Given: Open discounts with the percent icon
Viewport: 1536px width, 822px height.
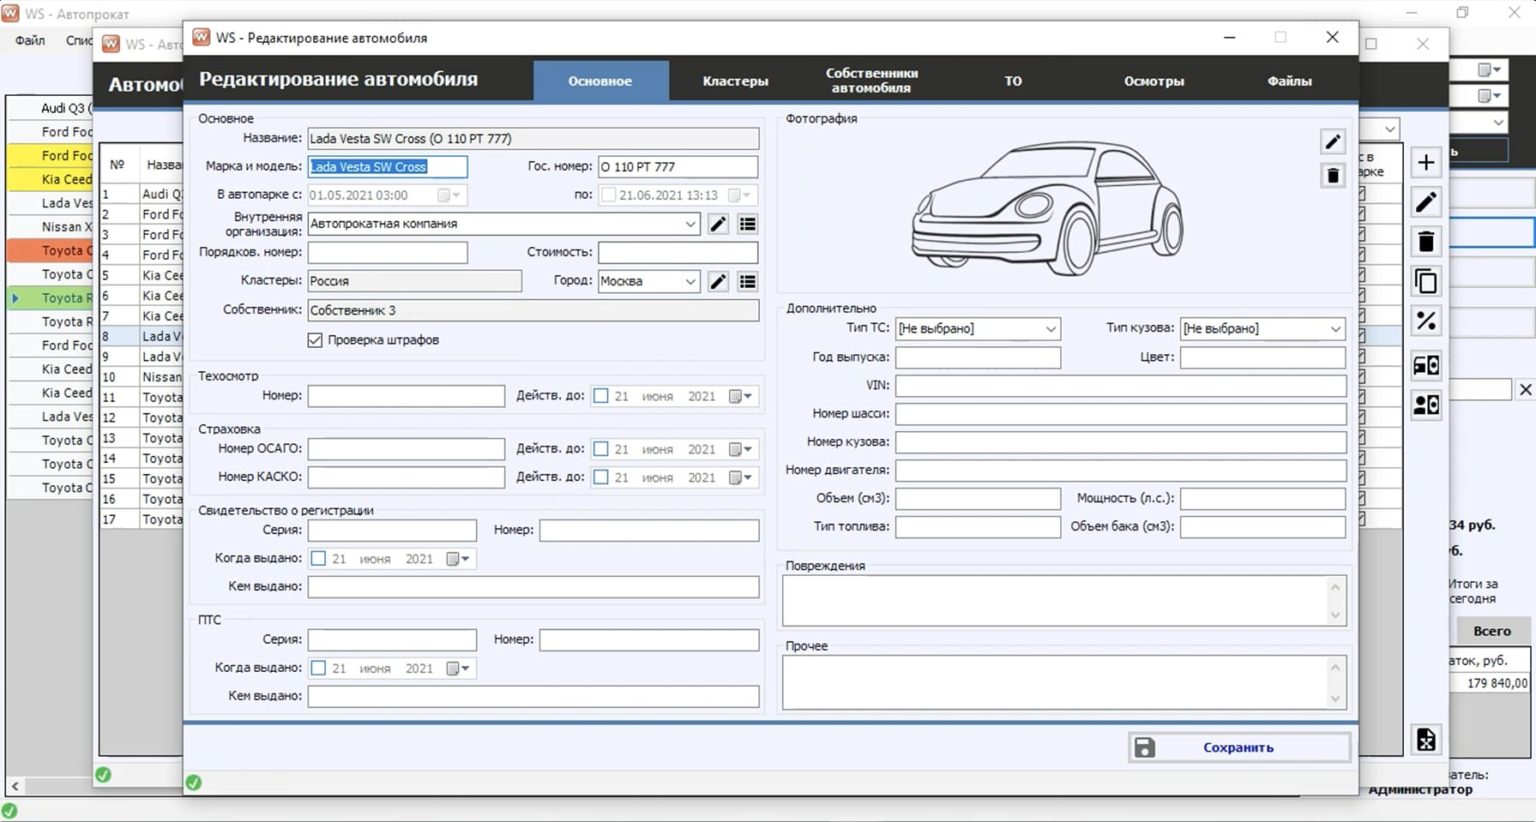Looking at the screenshot, I should (1425, 321).
